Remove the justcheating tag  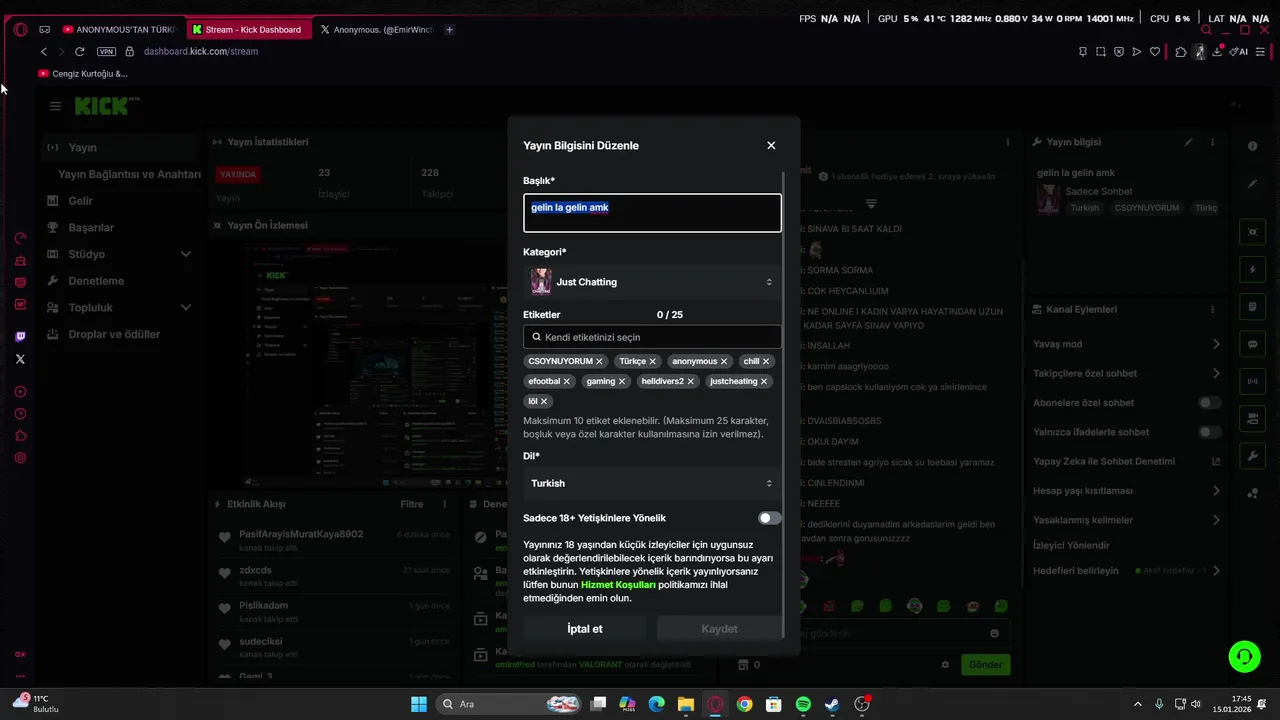click(763, 381)
